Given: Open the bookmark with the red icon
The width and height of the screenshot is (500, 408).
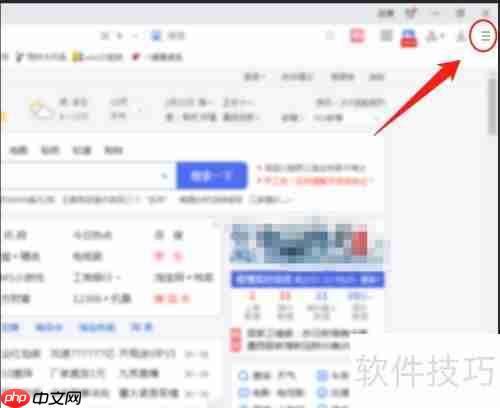Looking at the screenshot, I should (x=157, y=57).
